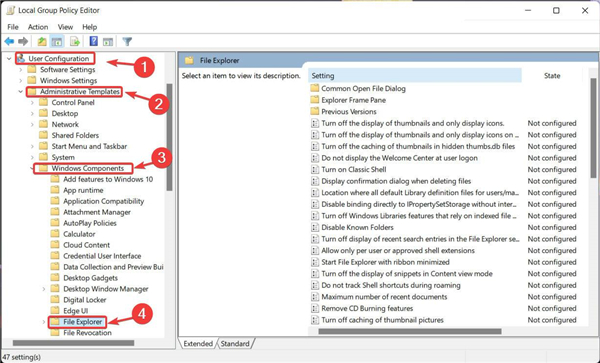Click the horizontal scrollbar under the settings list
Image resolution: width=600 pixels, height=363 pixels.
pos(409,331)
